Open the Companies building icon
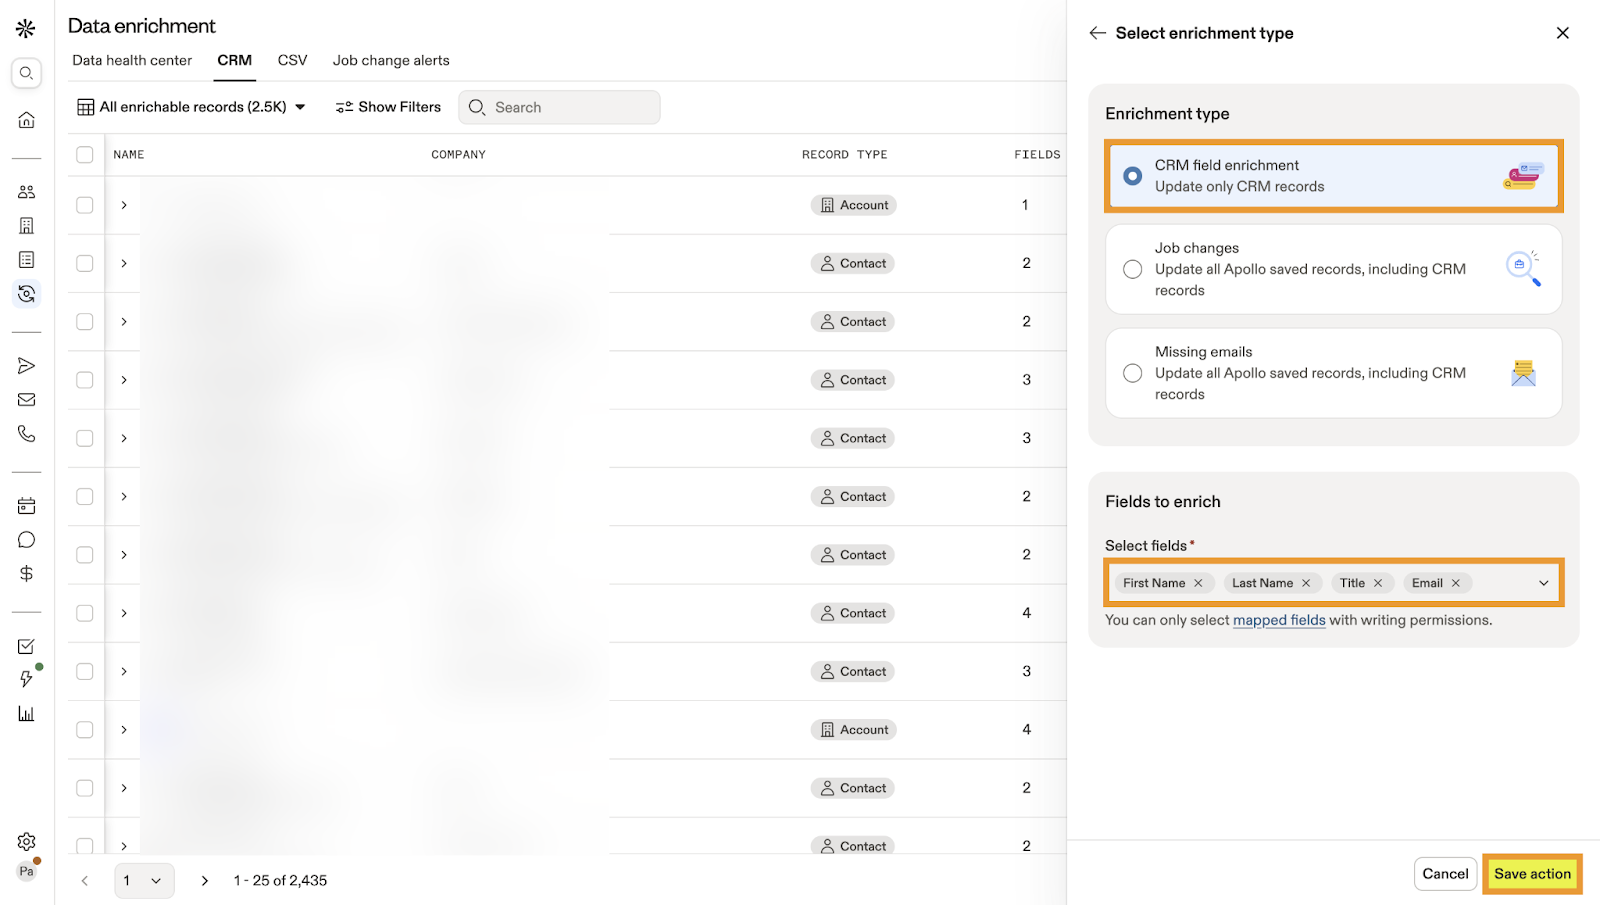Viewport: 1600px width, 905px height. [27, 226]
